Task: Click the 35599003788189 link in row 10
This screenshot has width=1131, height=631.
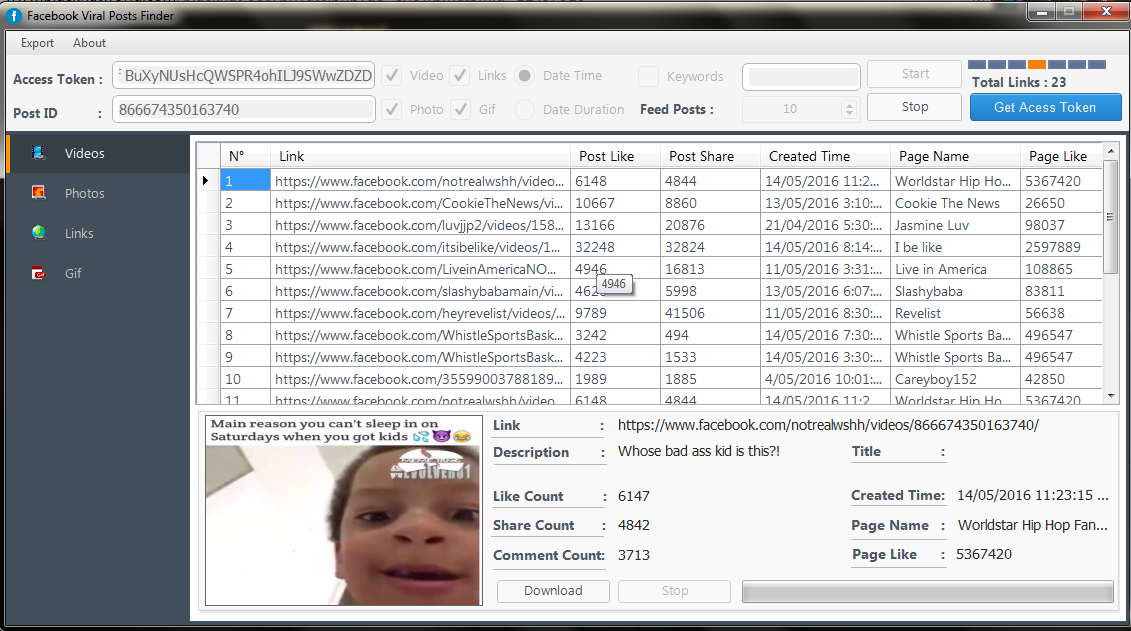Action: click(419, 379)
